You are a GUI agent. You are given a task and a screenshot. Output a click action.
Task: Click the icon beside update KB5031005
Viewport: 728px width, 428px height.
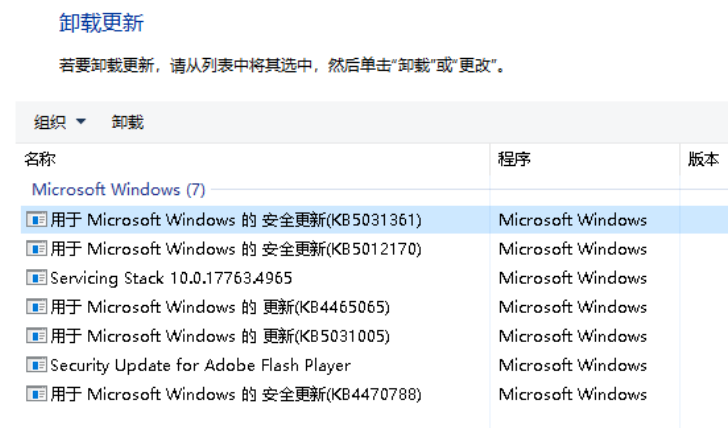[37, 336]
